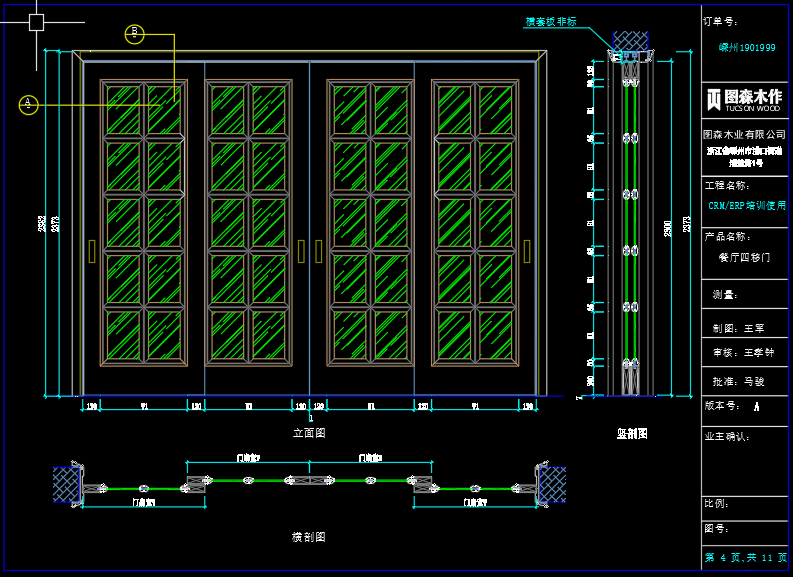Click the detail callout bubble B
The image size is (793, 577).
[135, 34]
